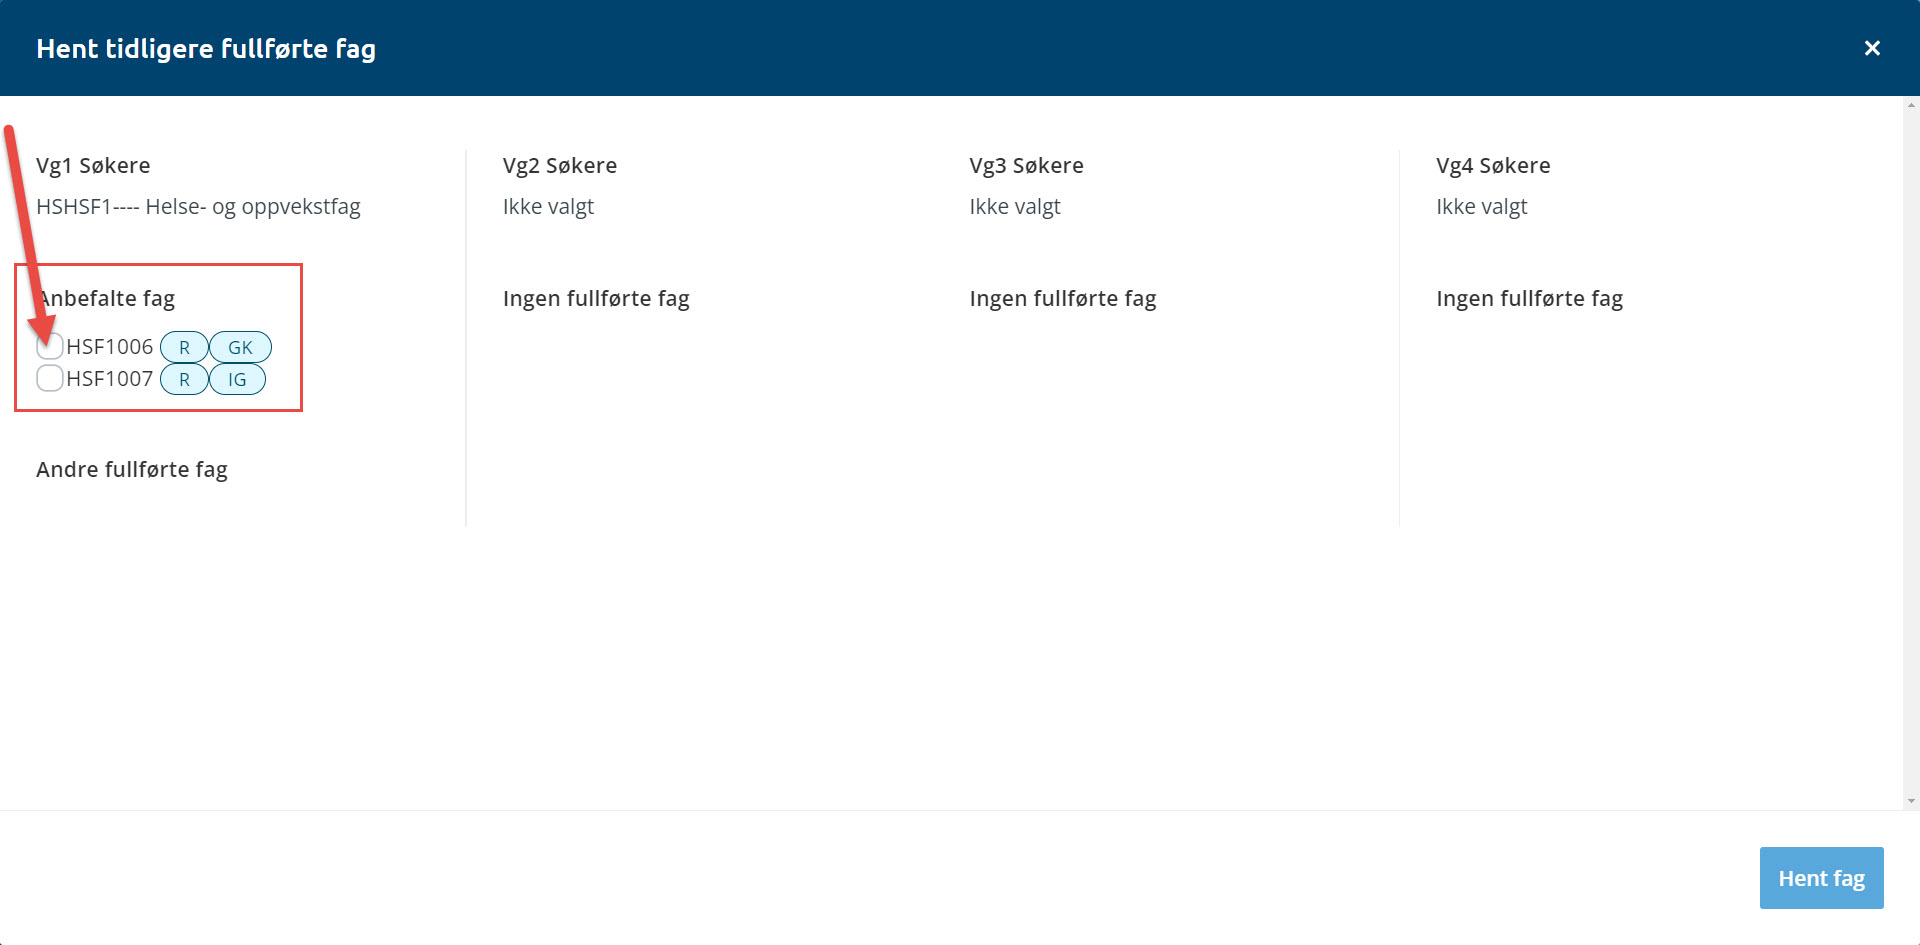Click Ingen fullførte fag in Vg4 column

[1529, 298]
